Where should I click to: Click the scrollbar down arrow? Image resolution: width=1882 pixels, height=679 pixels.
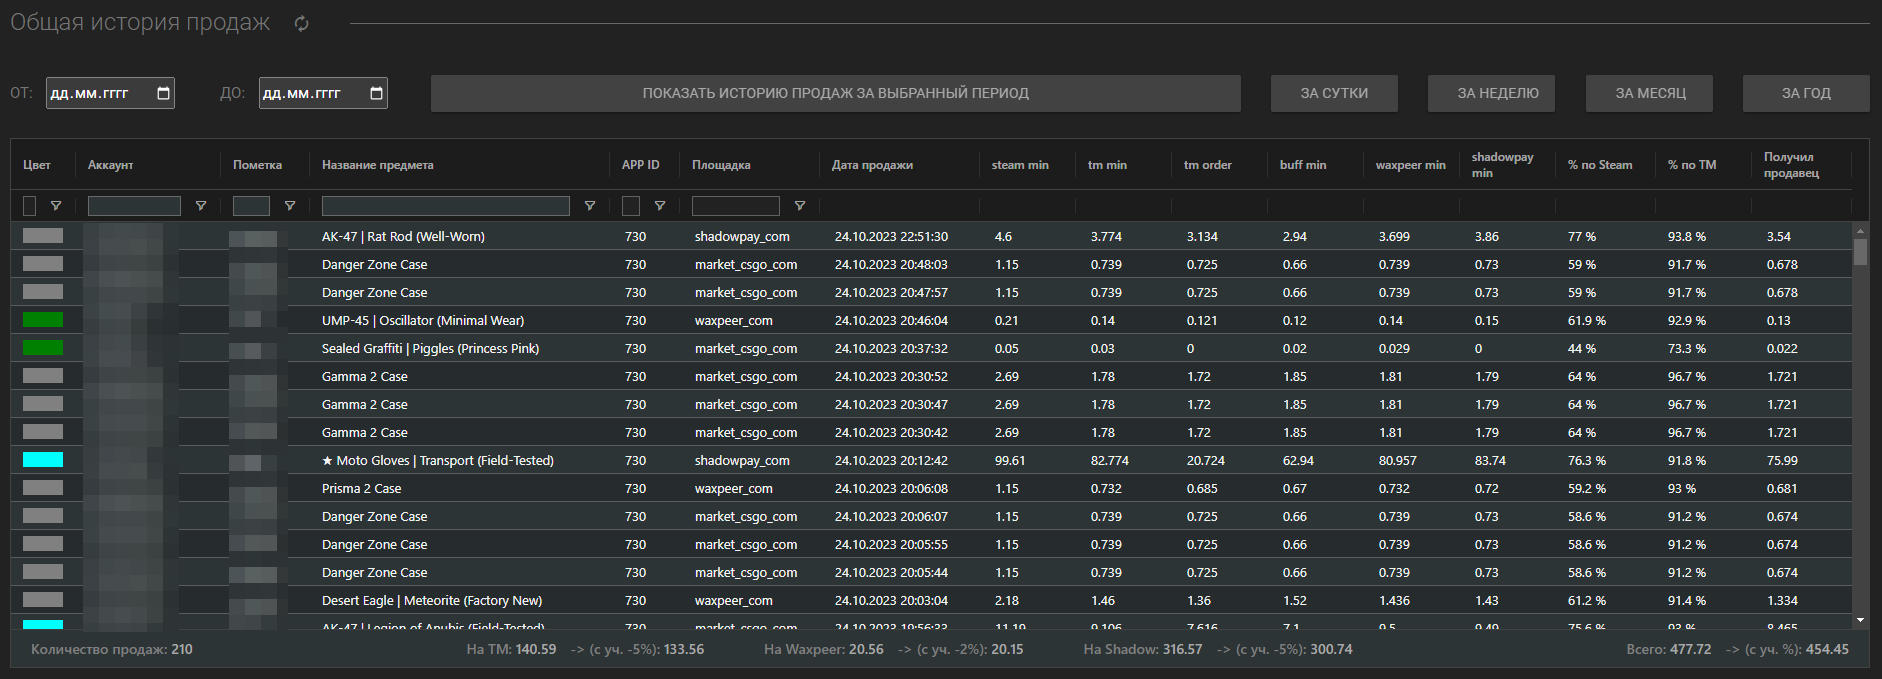[x=1860, y=620]
